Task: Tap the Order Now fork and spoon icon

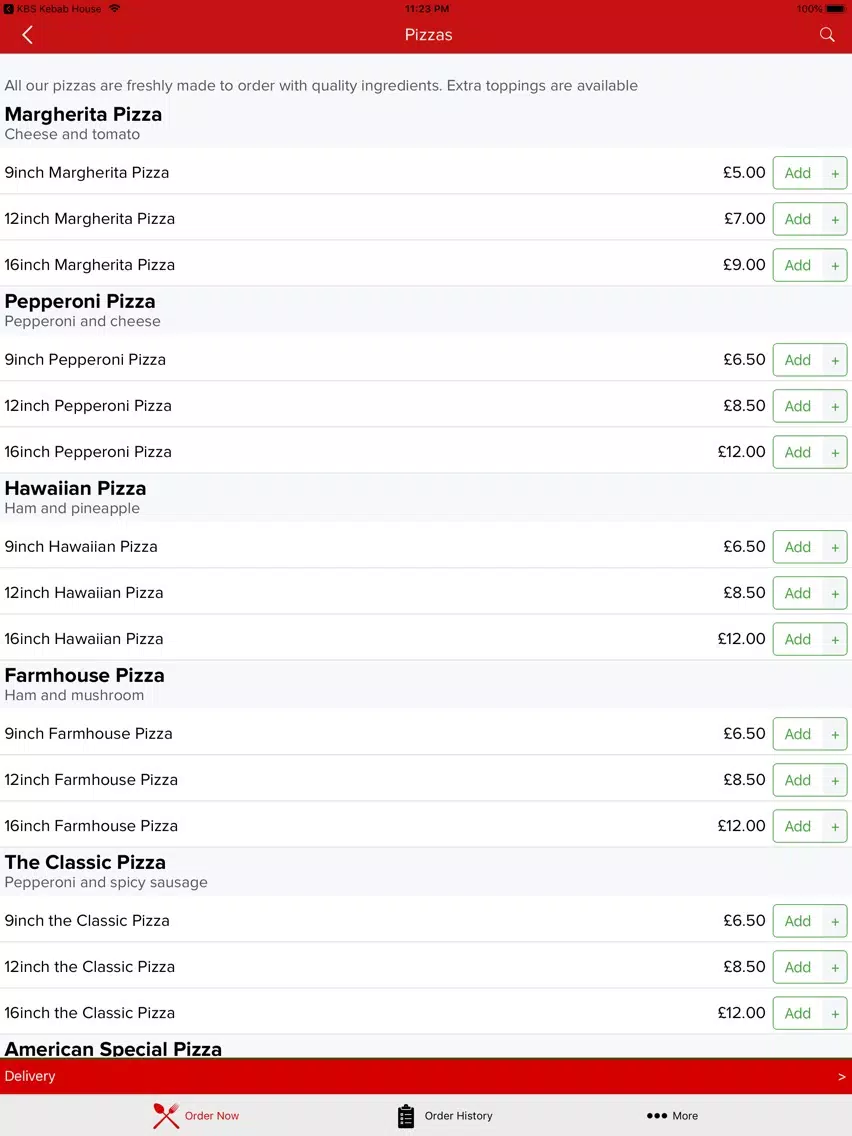Action: point(166,1116)
